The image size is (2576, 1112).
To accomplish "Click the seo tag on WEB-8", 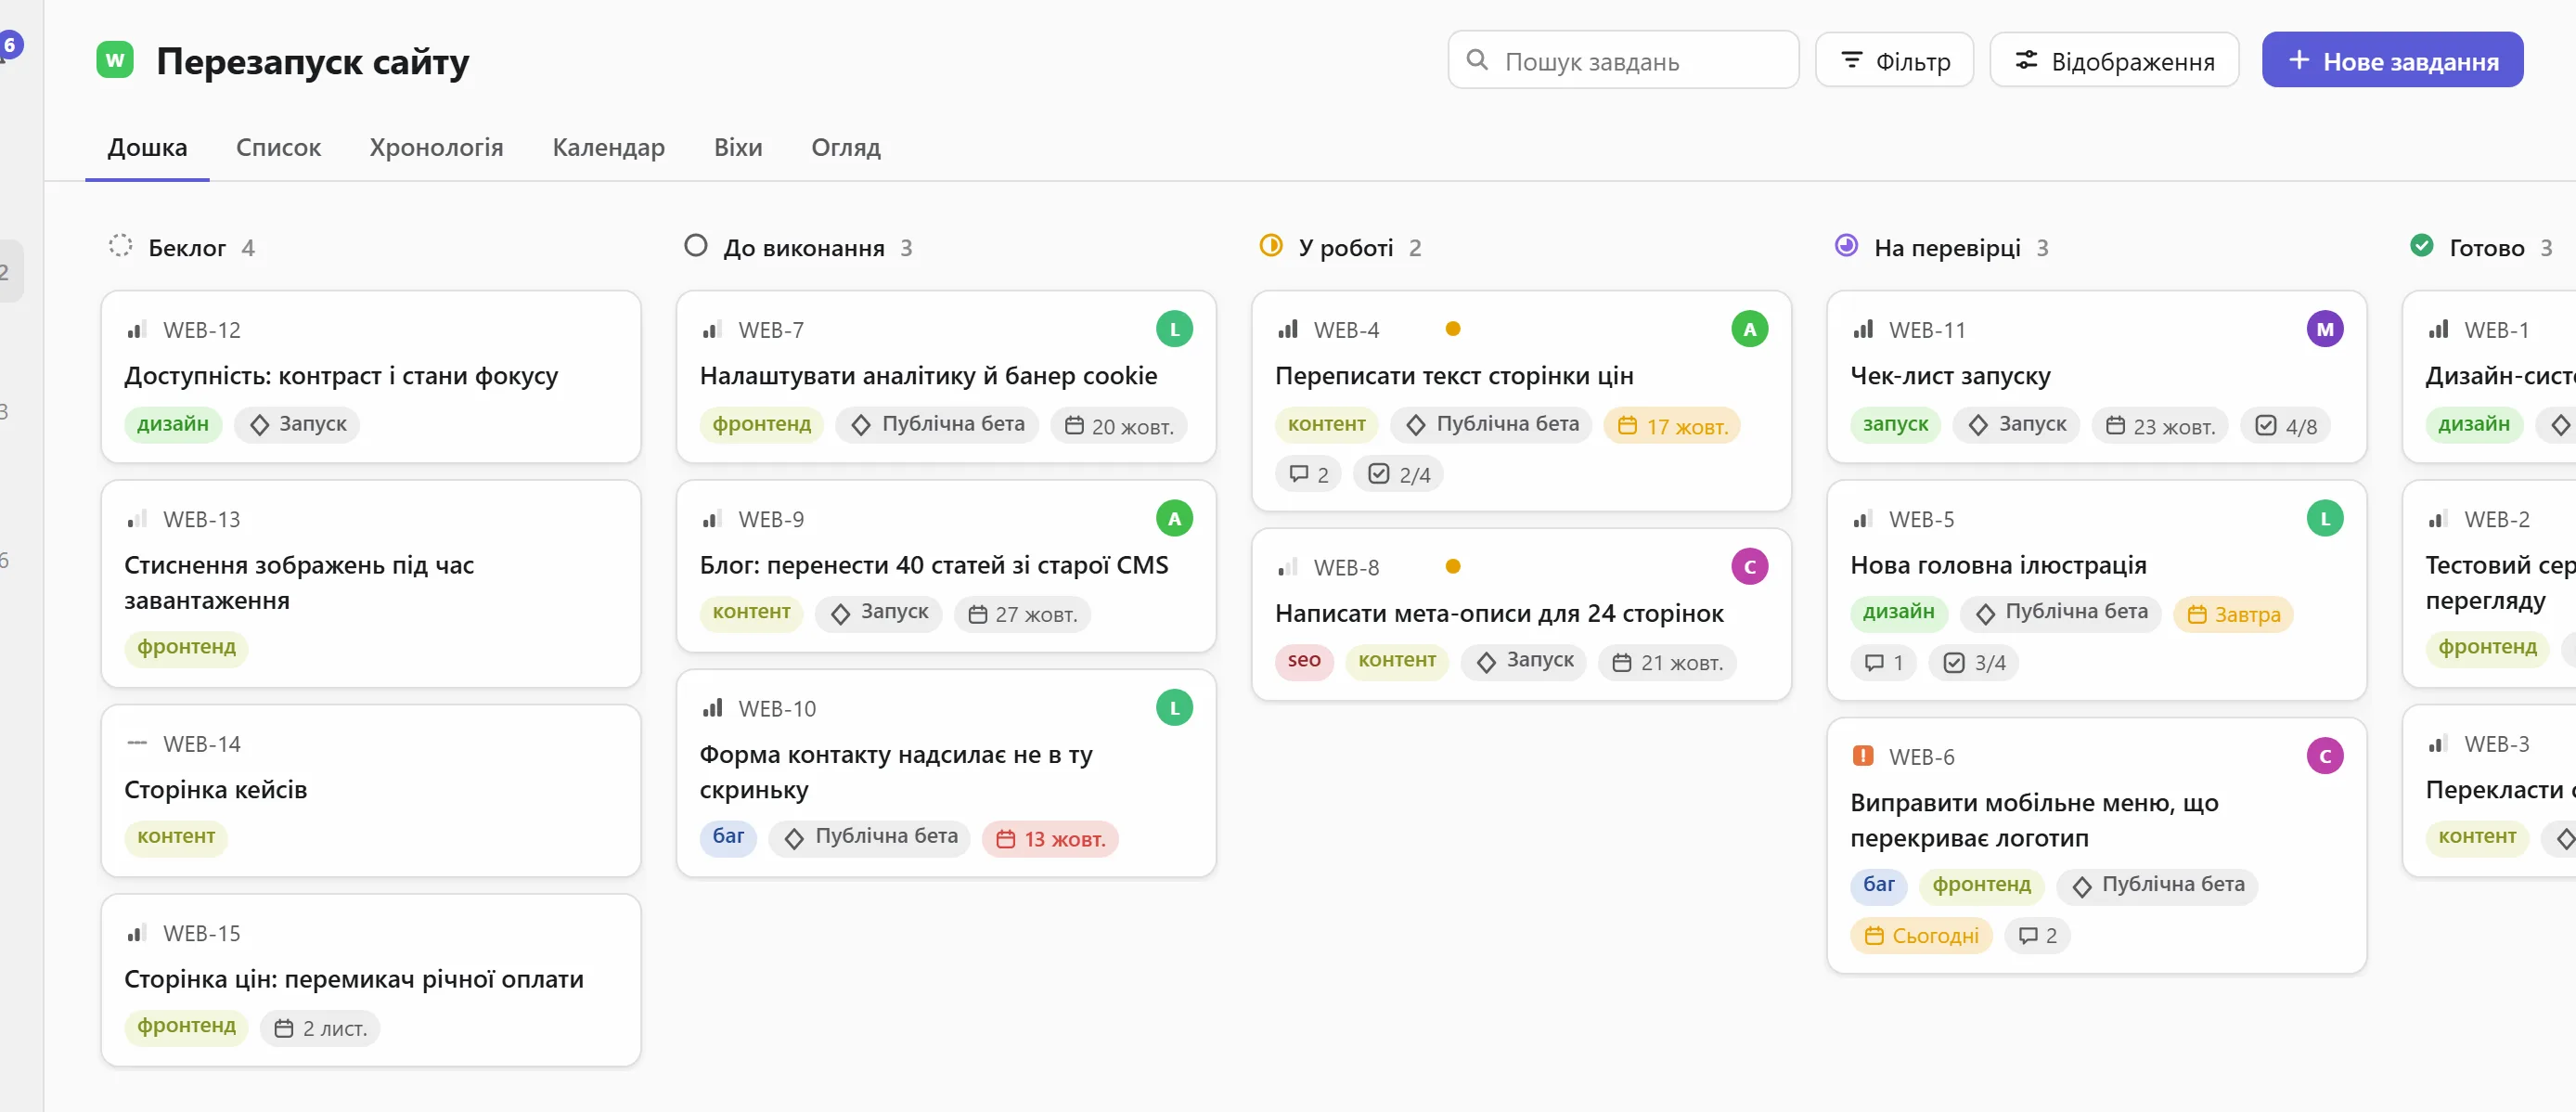I will pyautogui.click(x=1304, y=661).
